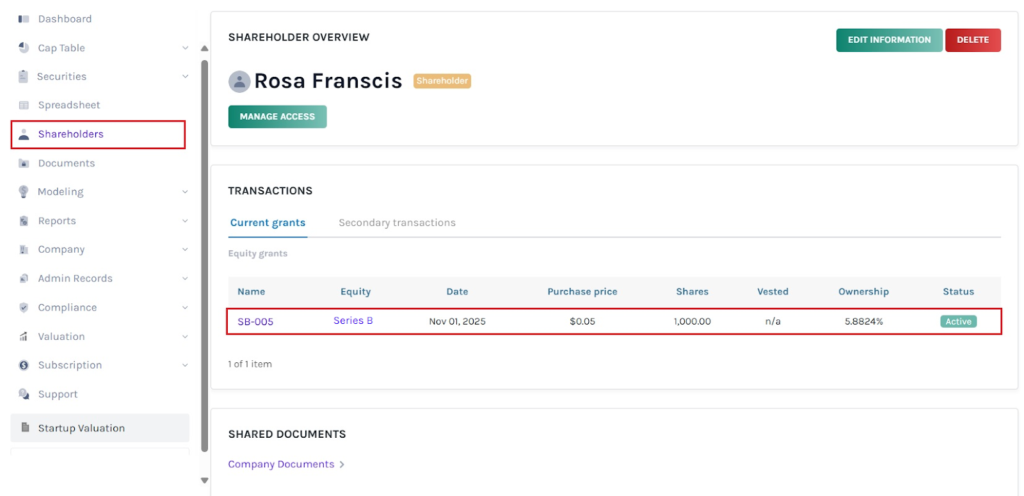Expand the Valuation submenu chevron
The width and height of the screenshot is (1024, 496).
185,337
